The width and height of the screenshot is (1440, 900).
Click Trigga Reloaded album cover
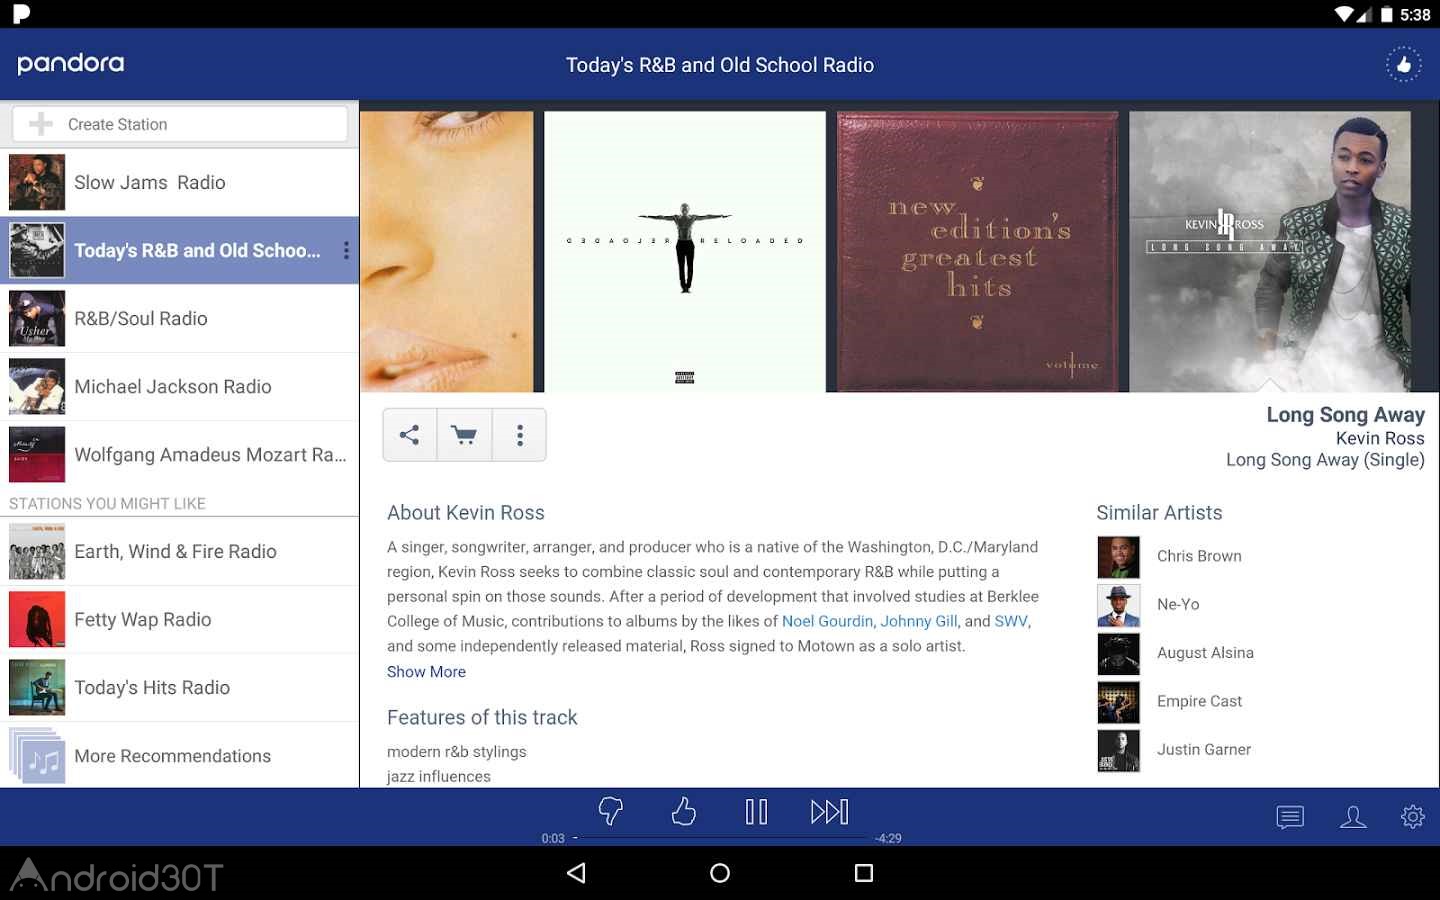685,251
